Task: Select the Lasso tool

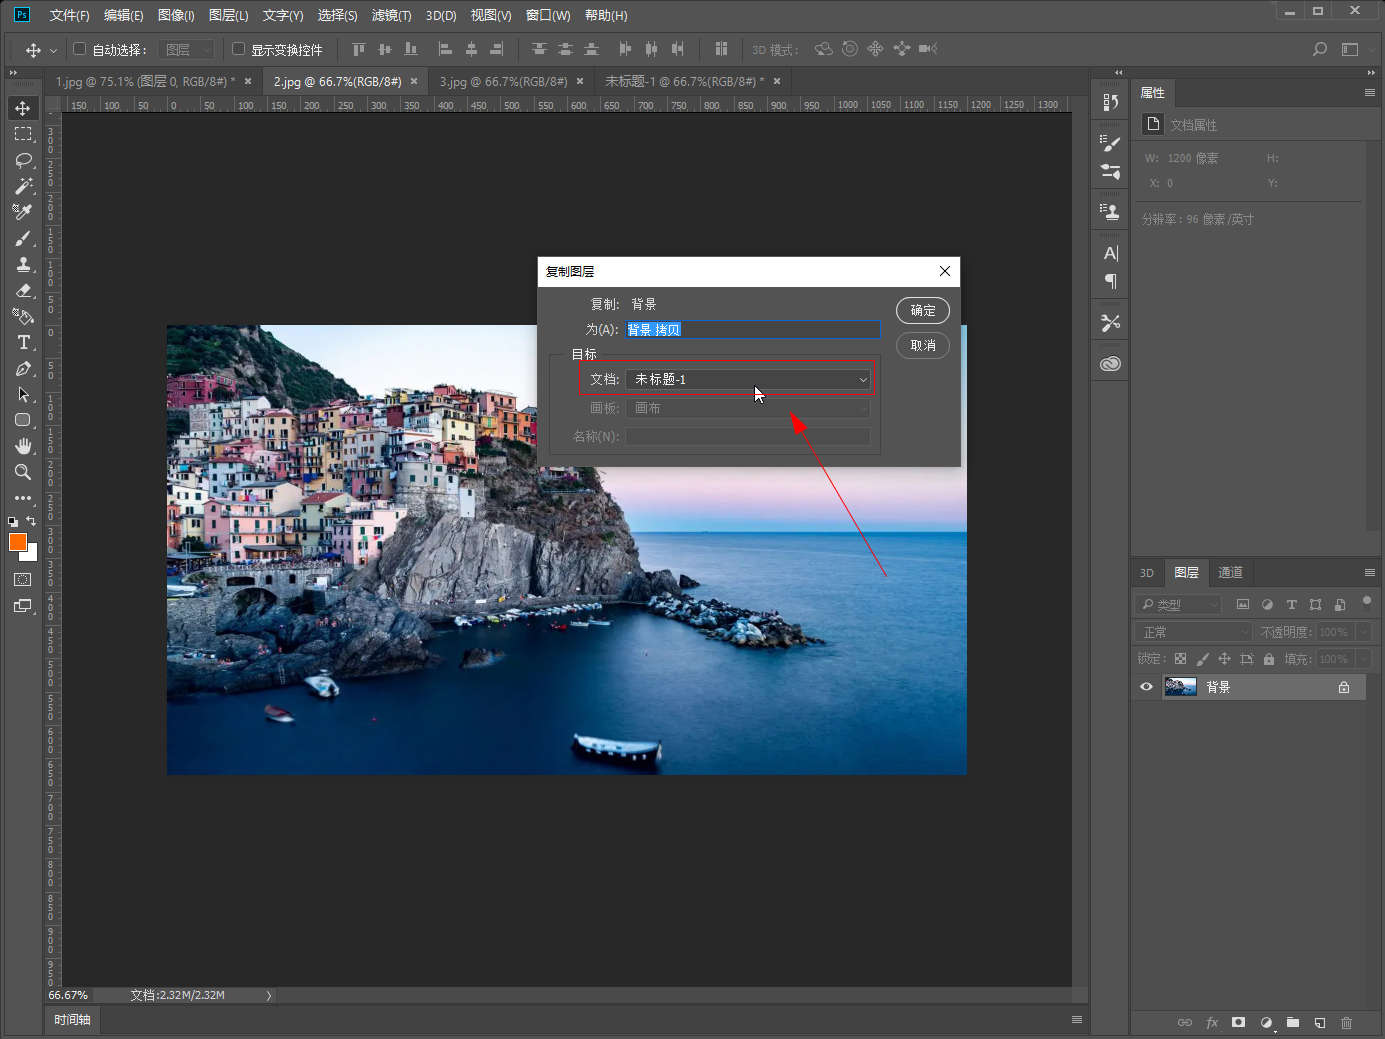Action: [23, 160]
